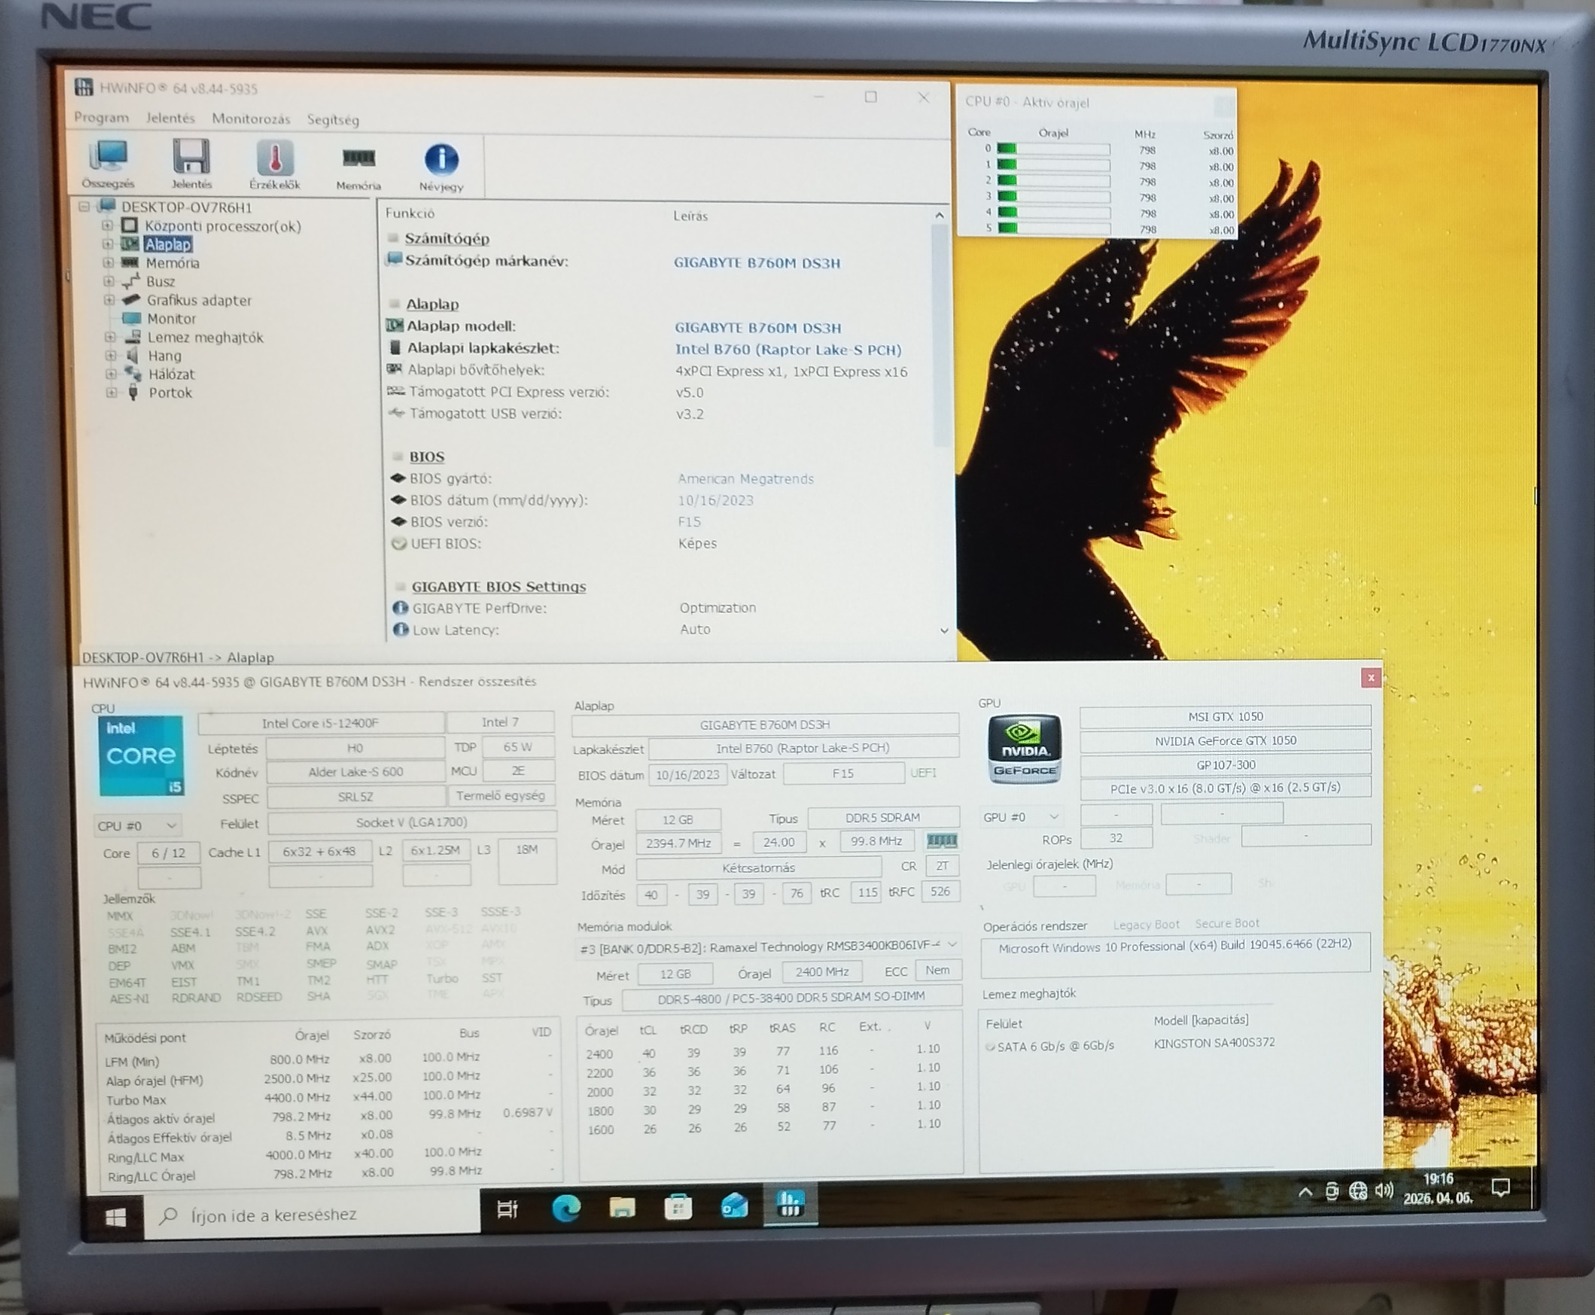Open the memory module selector dropdown
Viewport: 1595px width, 1315px height.
[769, 946]
